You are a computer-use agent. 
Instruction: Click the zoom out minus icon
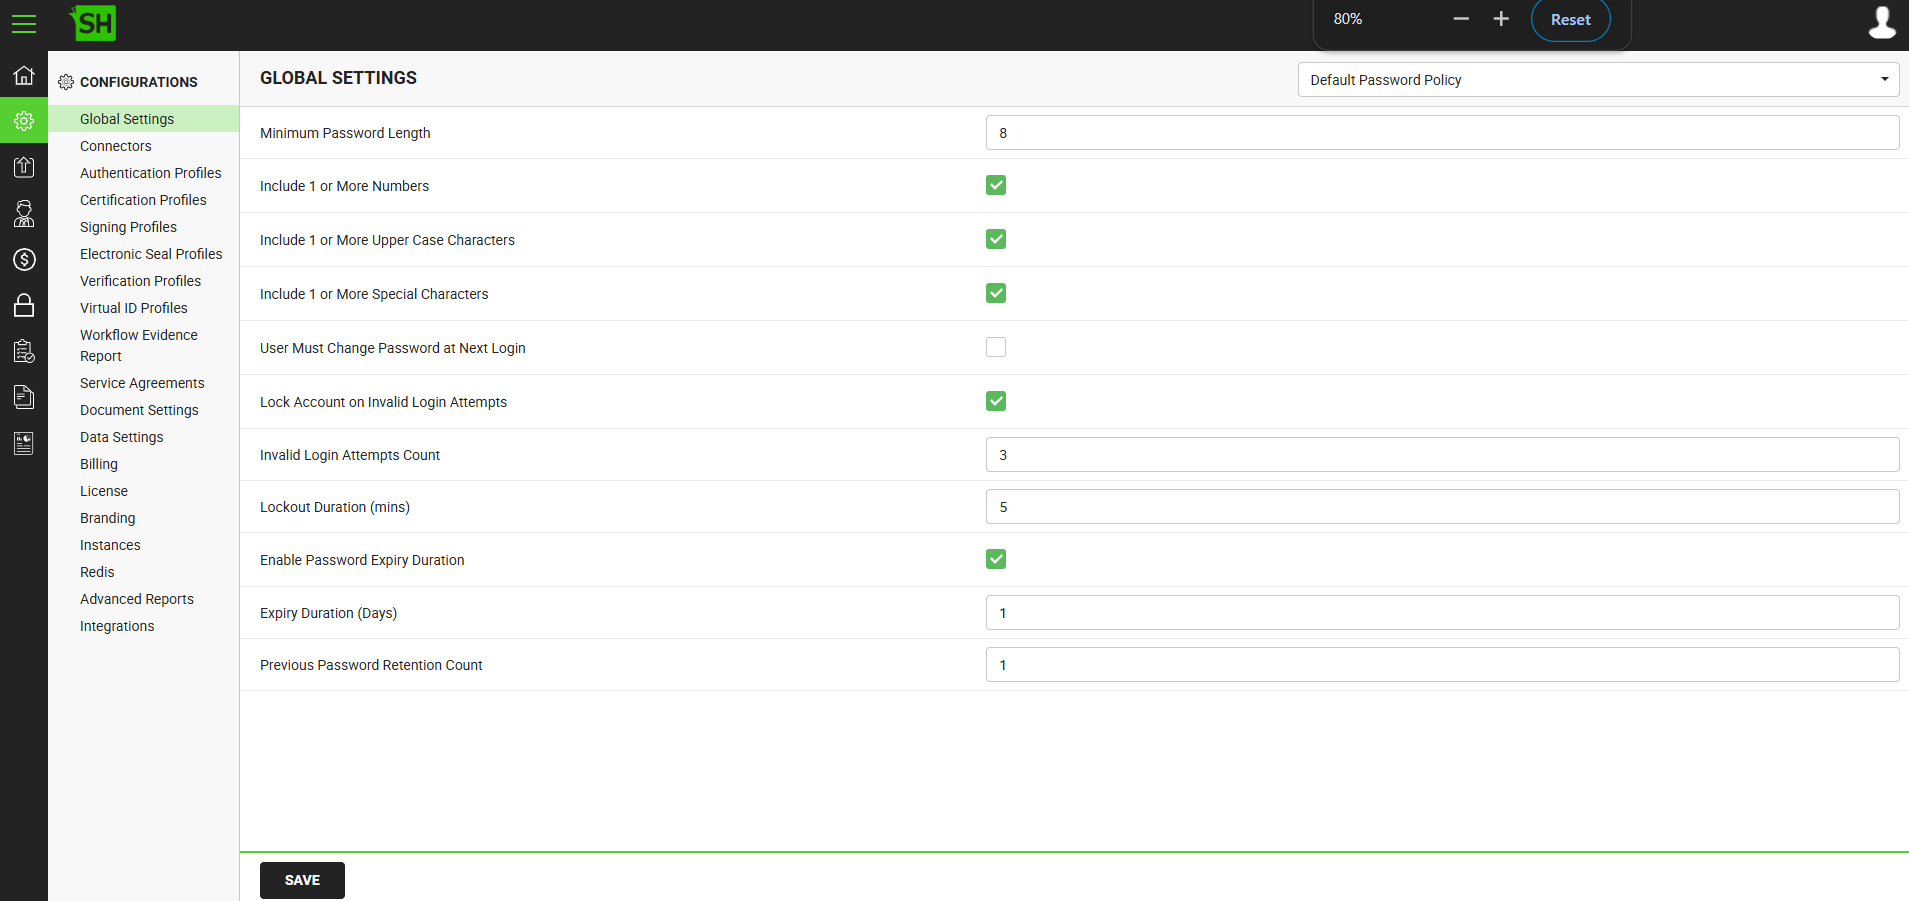(1461, 19)
